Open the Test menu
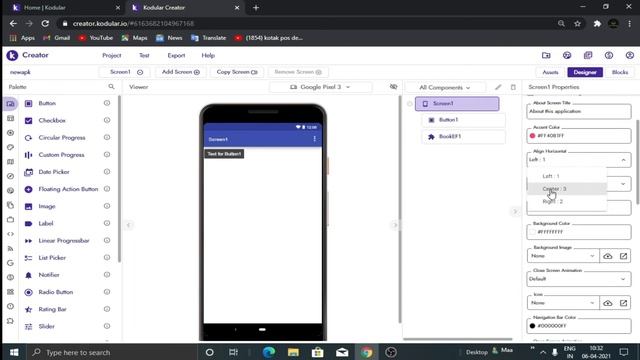 [144, 56]
